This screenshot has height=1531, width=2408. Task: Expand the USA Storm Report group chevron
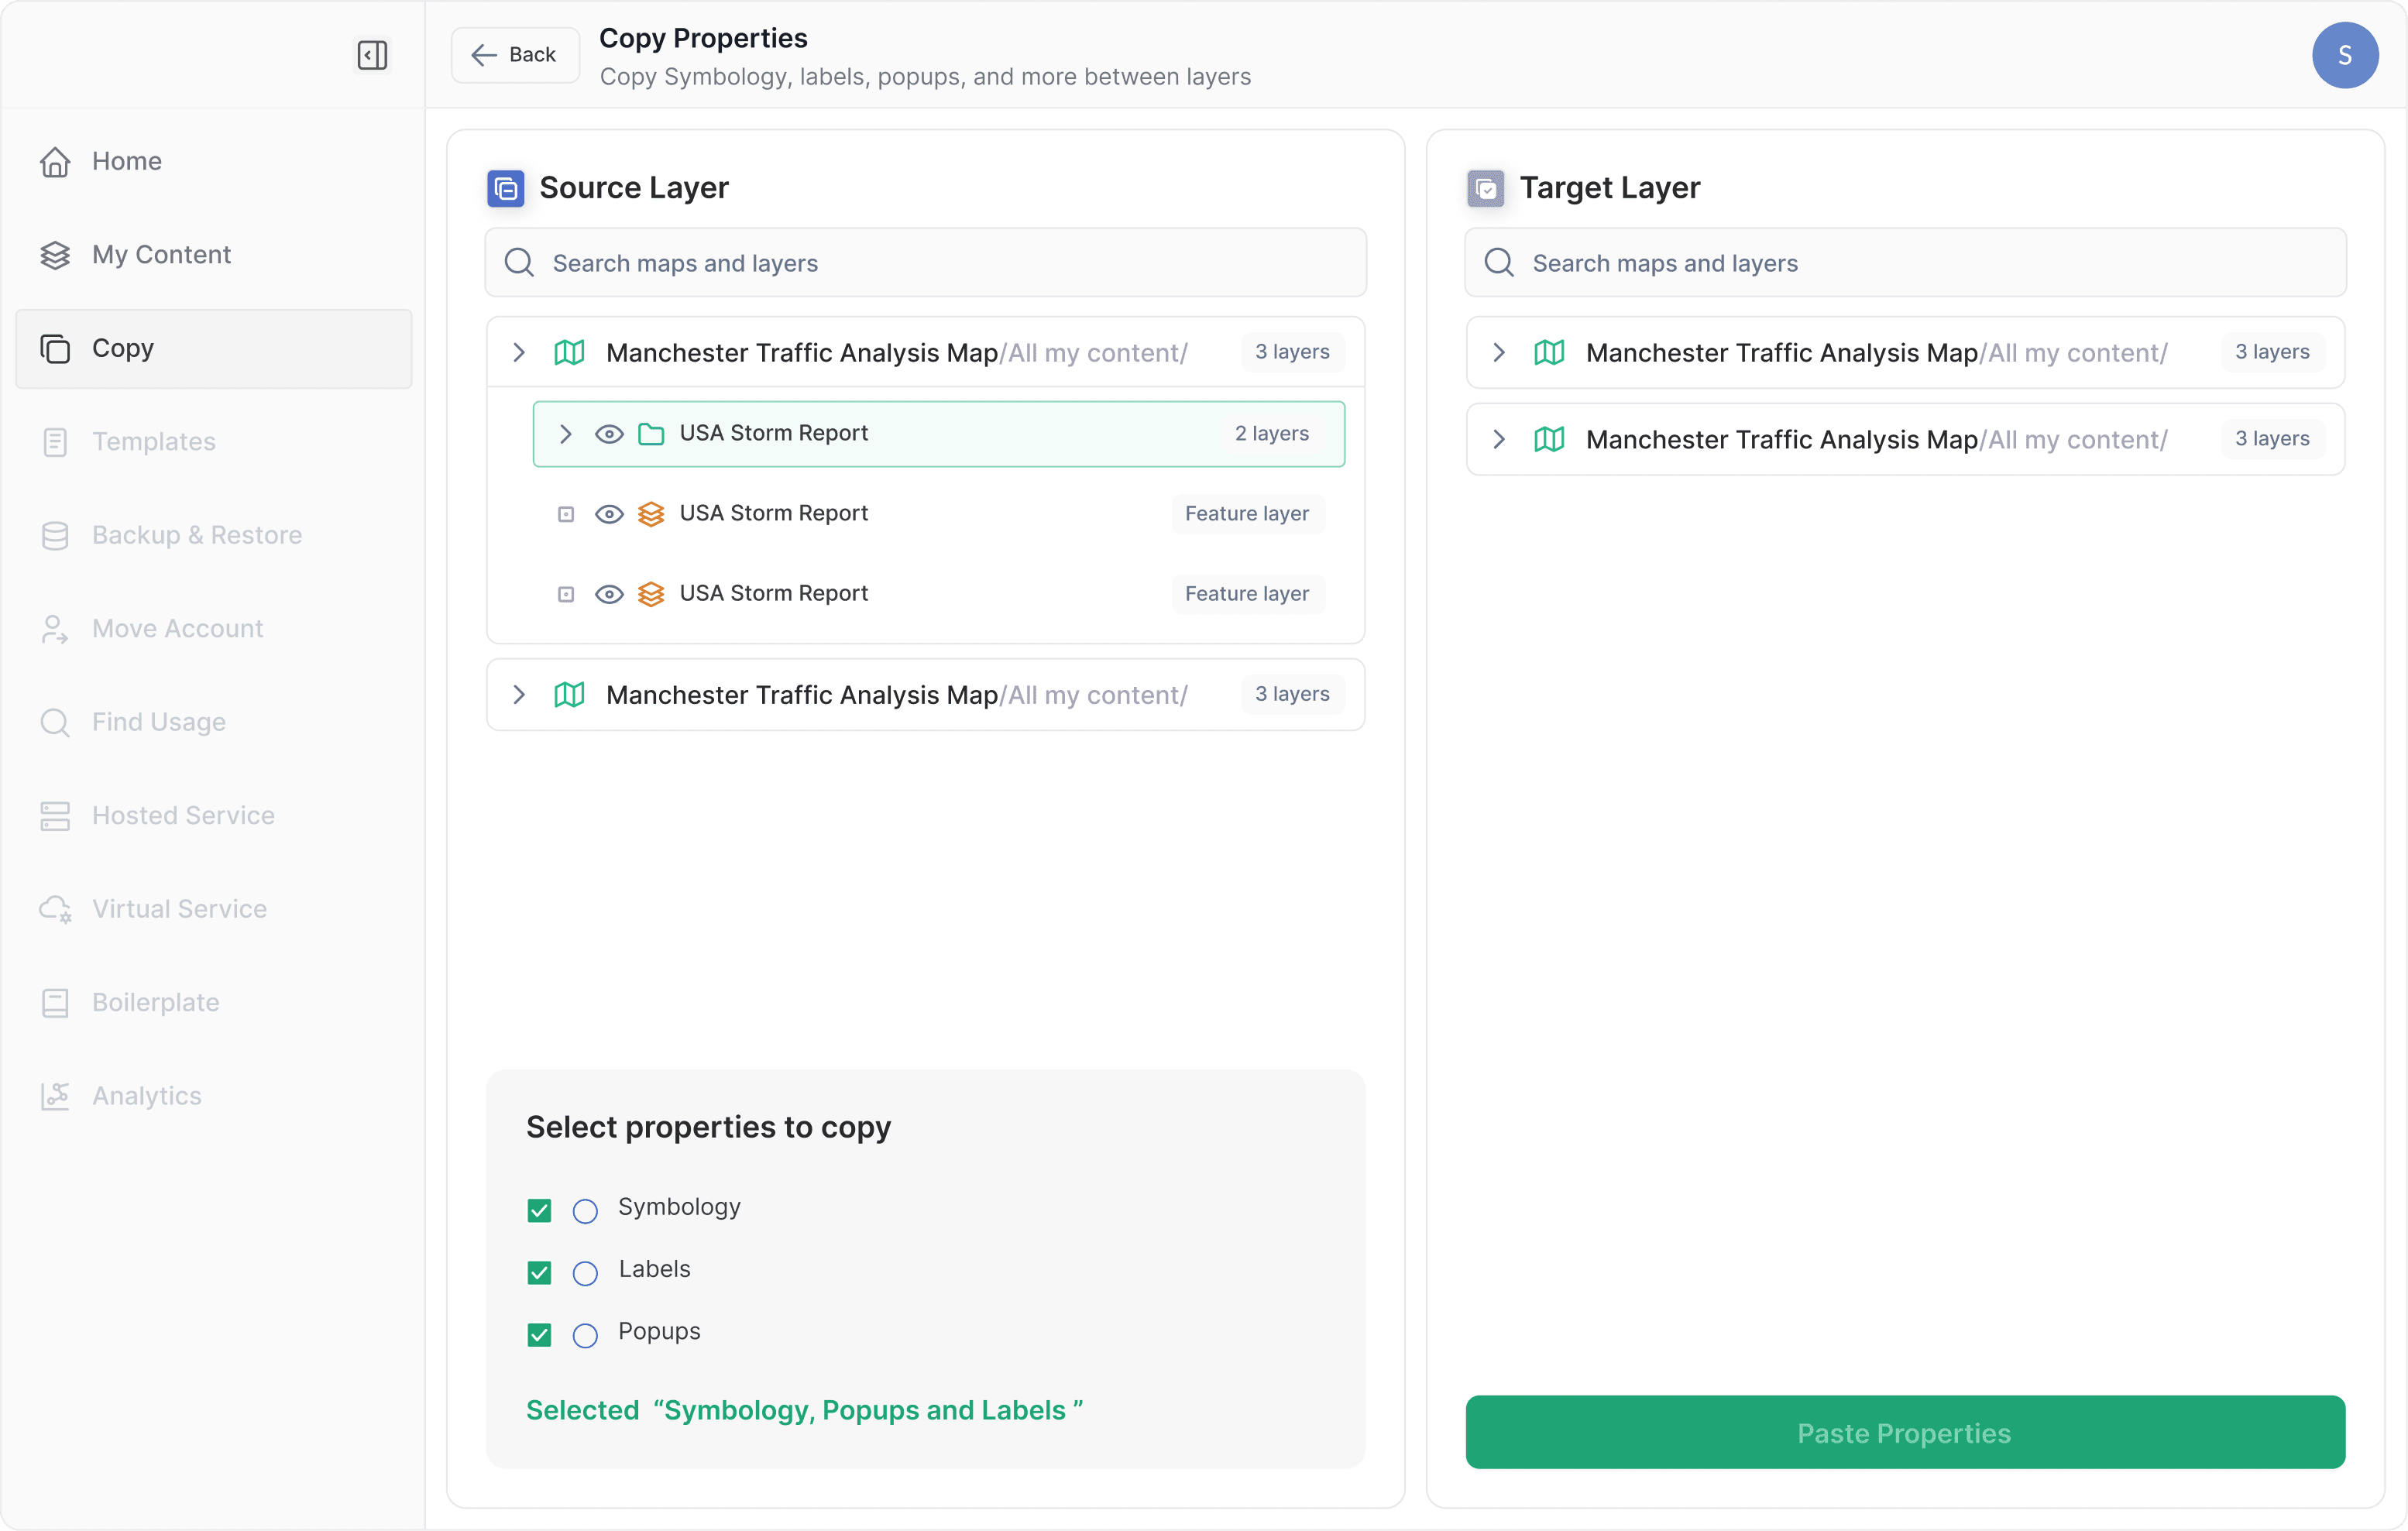(x=565, y=434)
